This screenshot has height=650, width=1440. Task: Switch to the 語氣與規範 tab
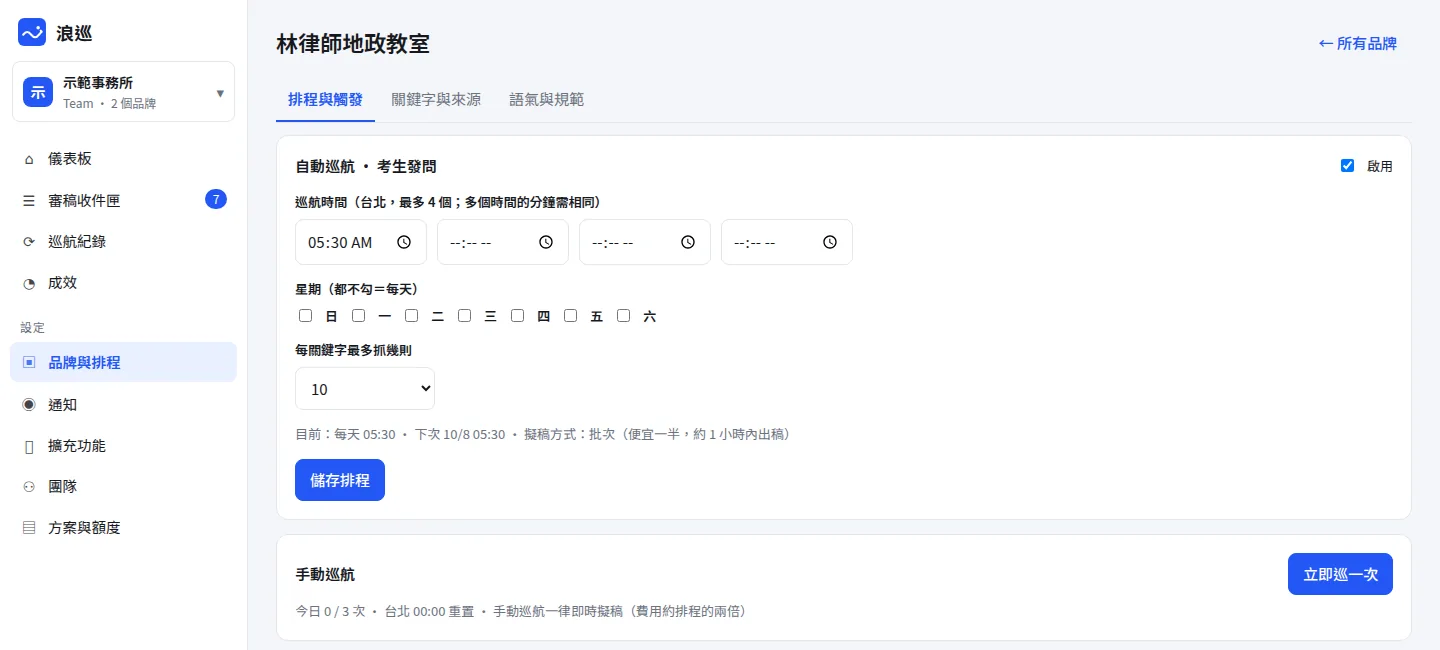pyautogui.click(x=546, y=100)
